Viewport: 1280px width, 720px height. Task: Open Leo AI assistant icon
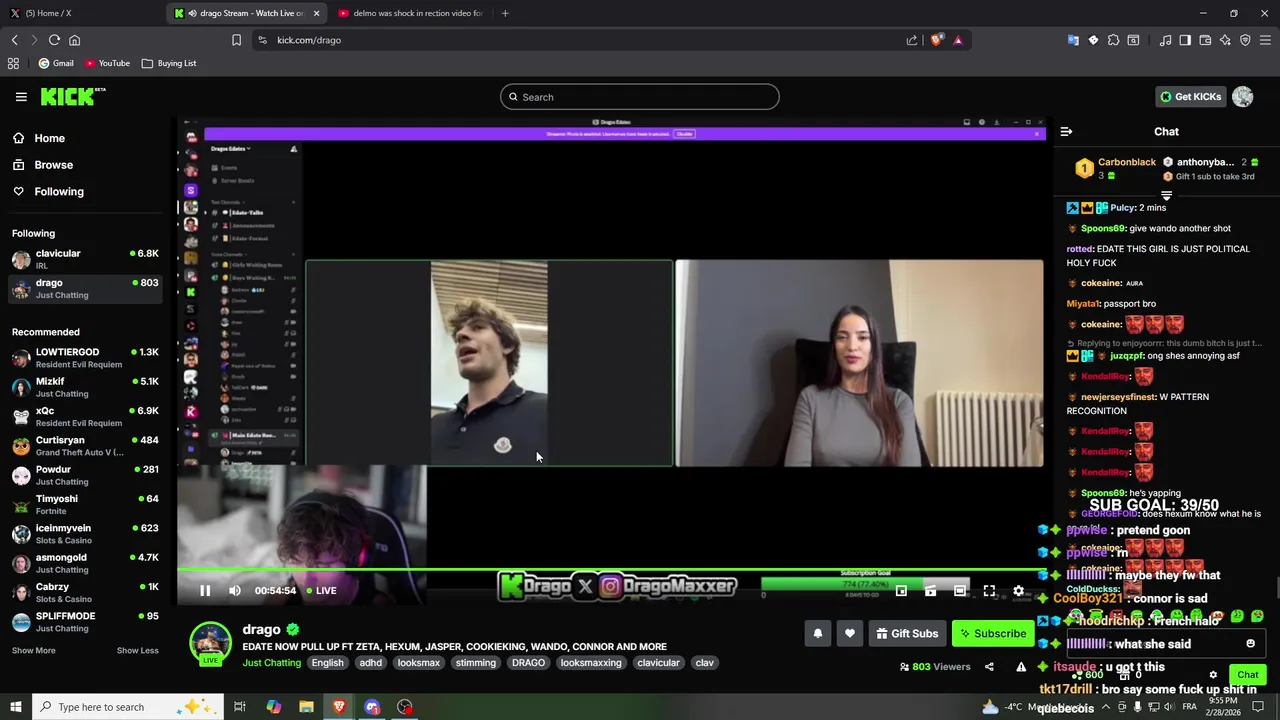1225,40
